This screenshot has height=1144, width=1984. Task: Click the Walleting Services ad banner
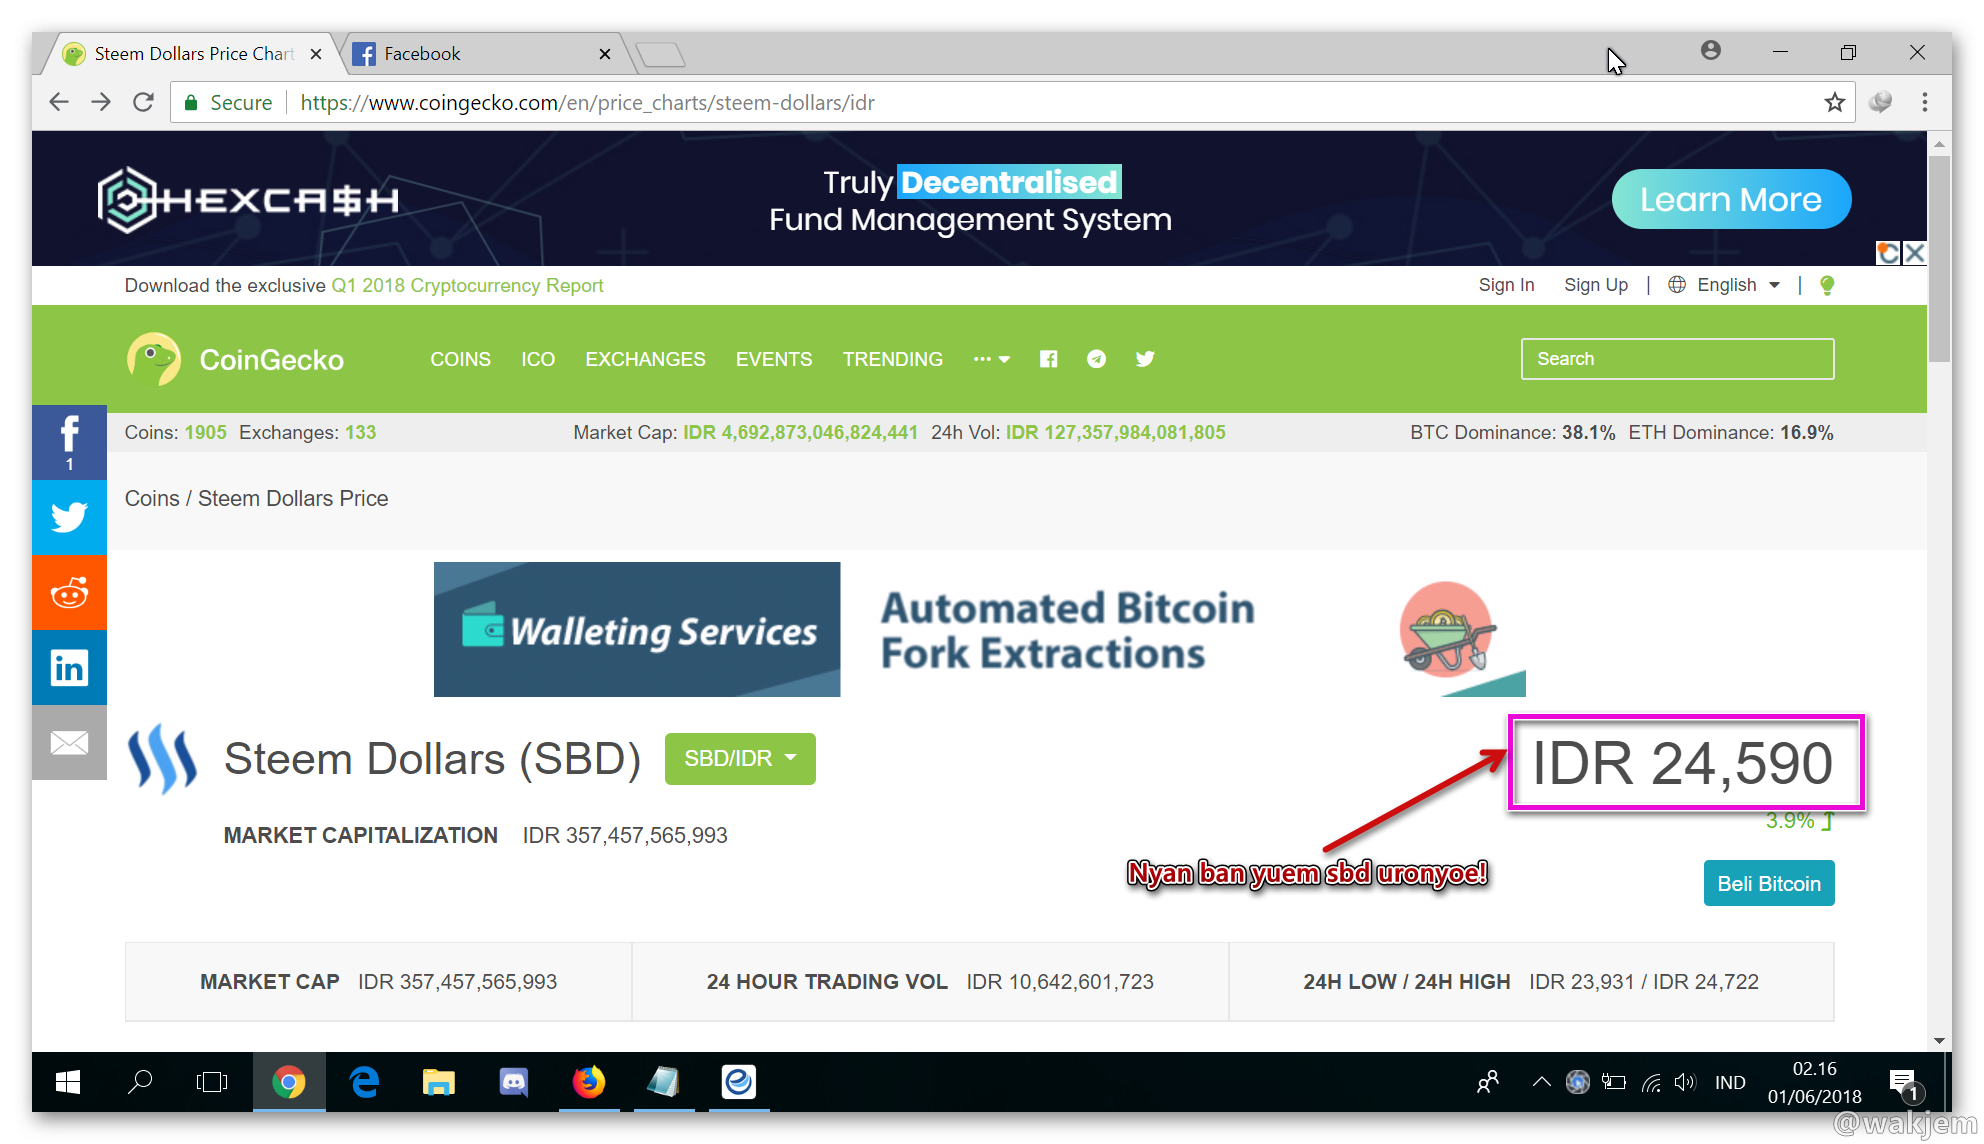[x=980, y=629]
